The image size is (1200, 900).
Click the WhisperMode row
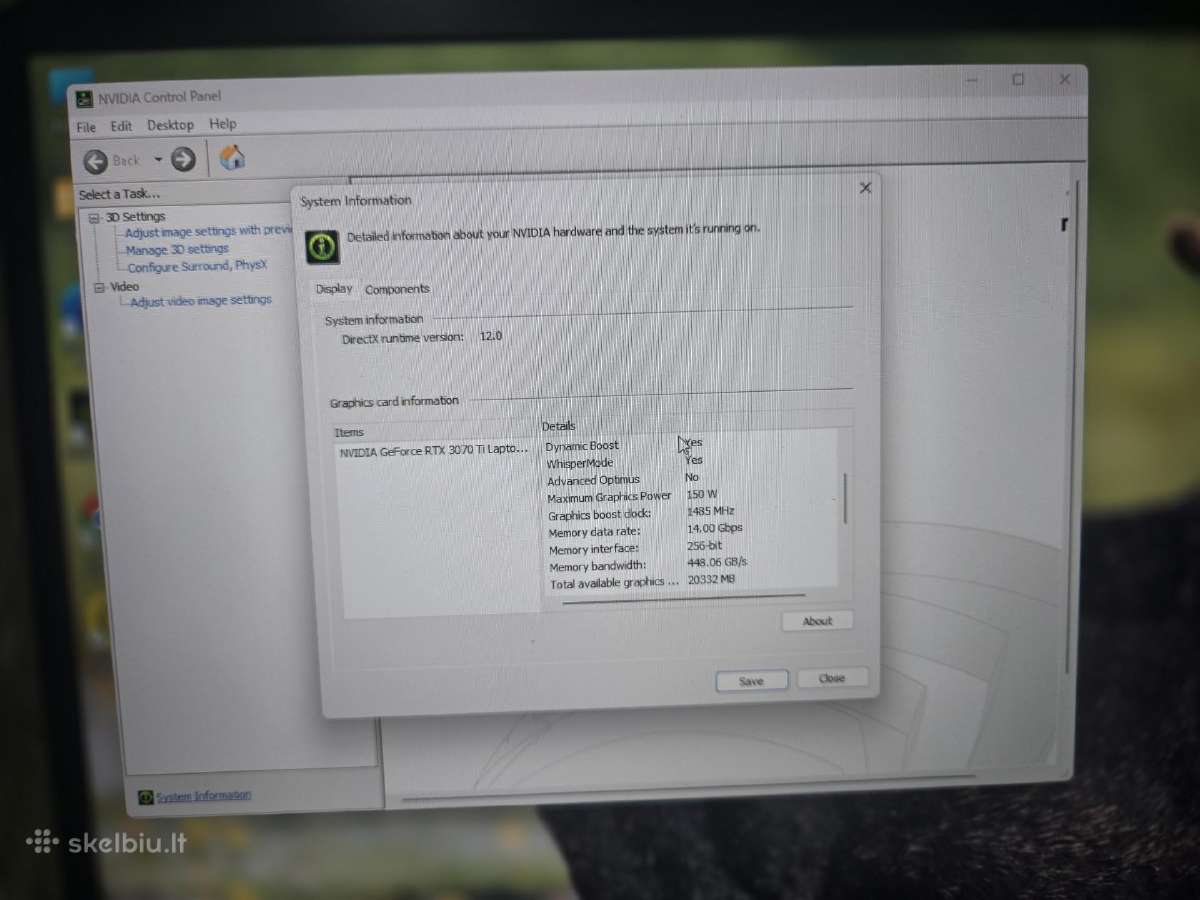pyautogui.click(x=625, y=462)
